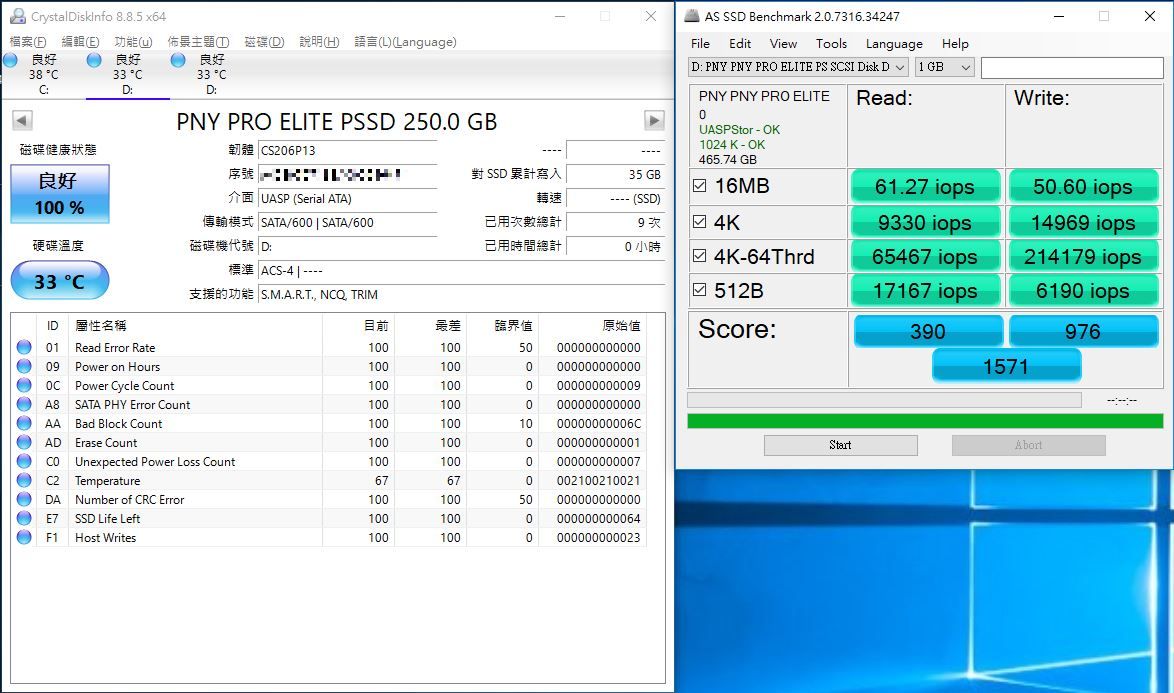Viewport: 1174px width, 693px height.
Task: Open the 功能(u) menu in CrystalDiskInfo
Action: tap(133, 42)
